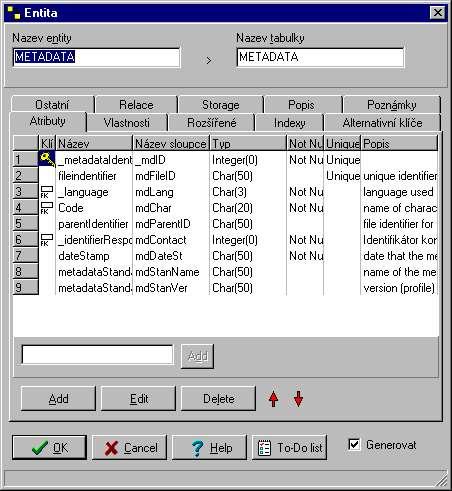Move attribute down with red down arrow

[298, 399]
